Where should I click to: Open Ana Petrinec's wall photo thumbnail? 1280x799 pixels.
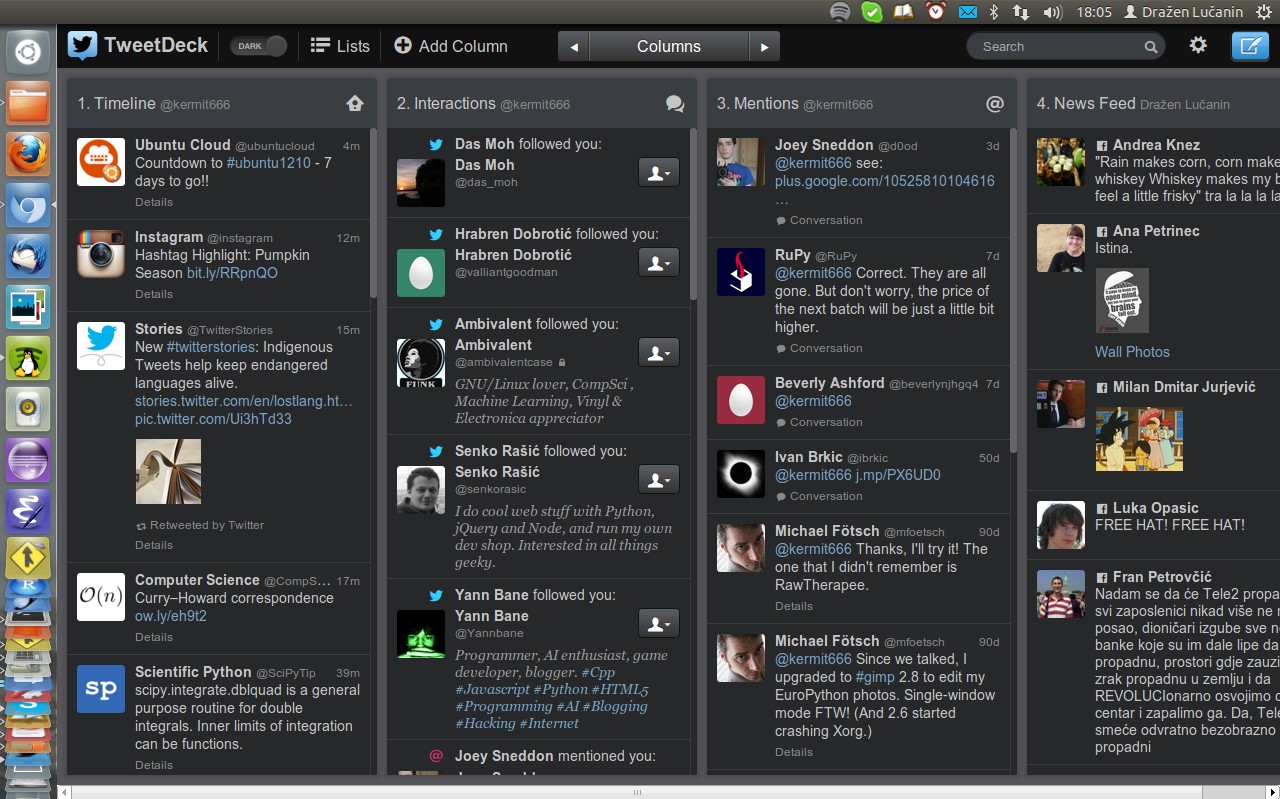[1122, 300]
